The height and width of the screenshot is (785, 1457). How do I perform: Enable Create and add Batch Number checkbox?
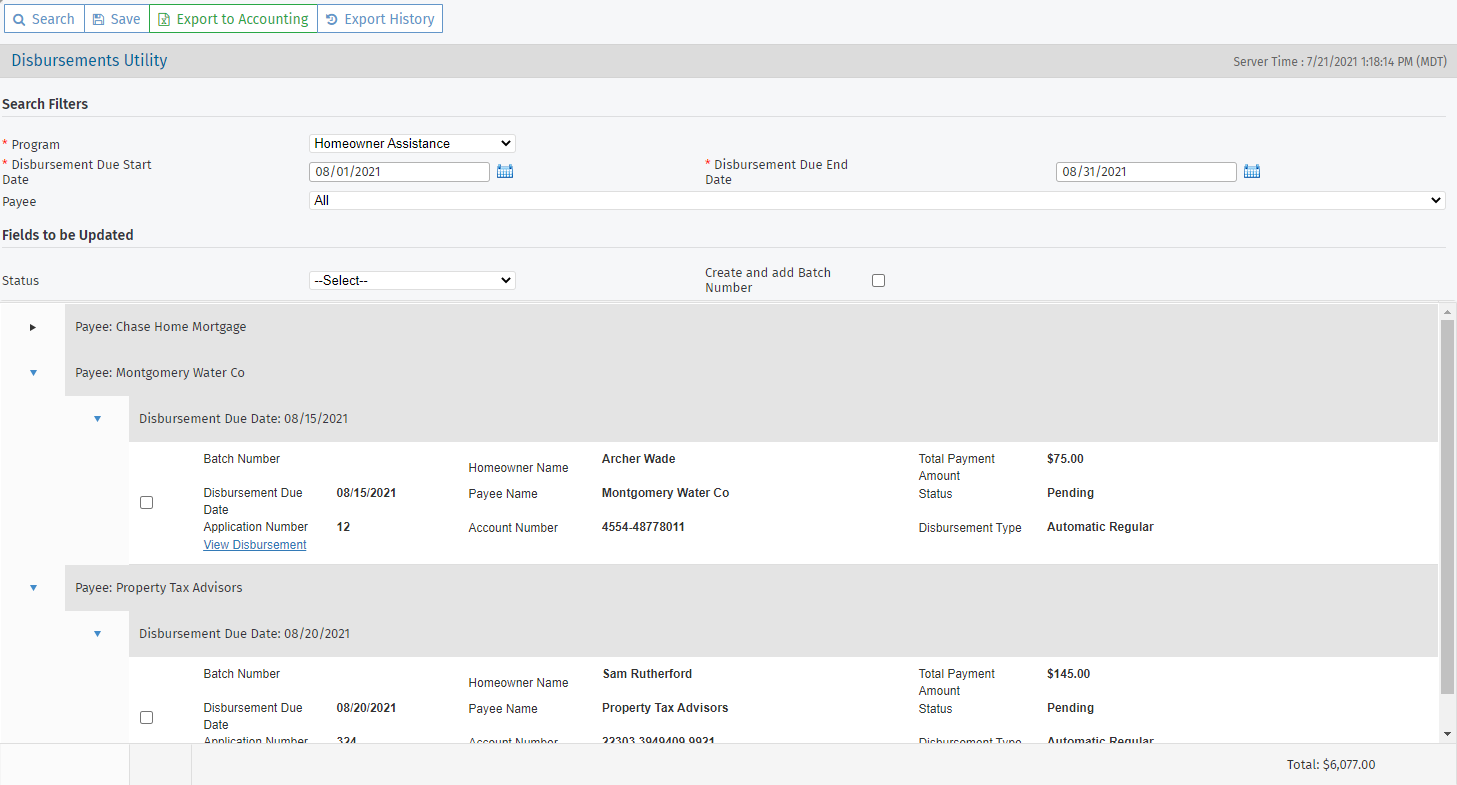(x=878, y=281)
